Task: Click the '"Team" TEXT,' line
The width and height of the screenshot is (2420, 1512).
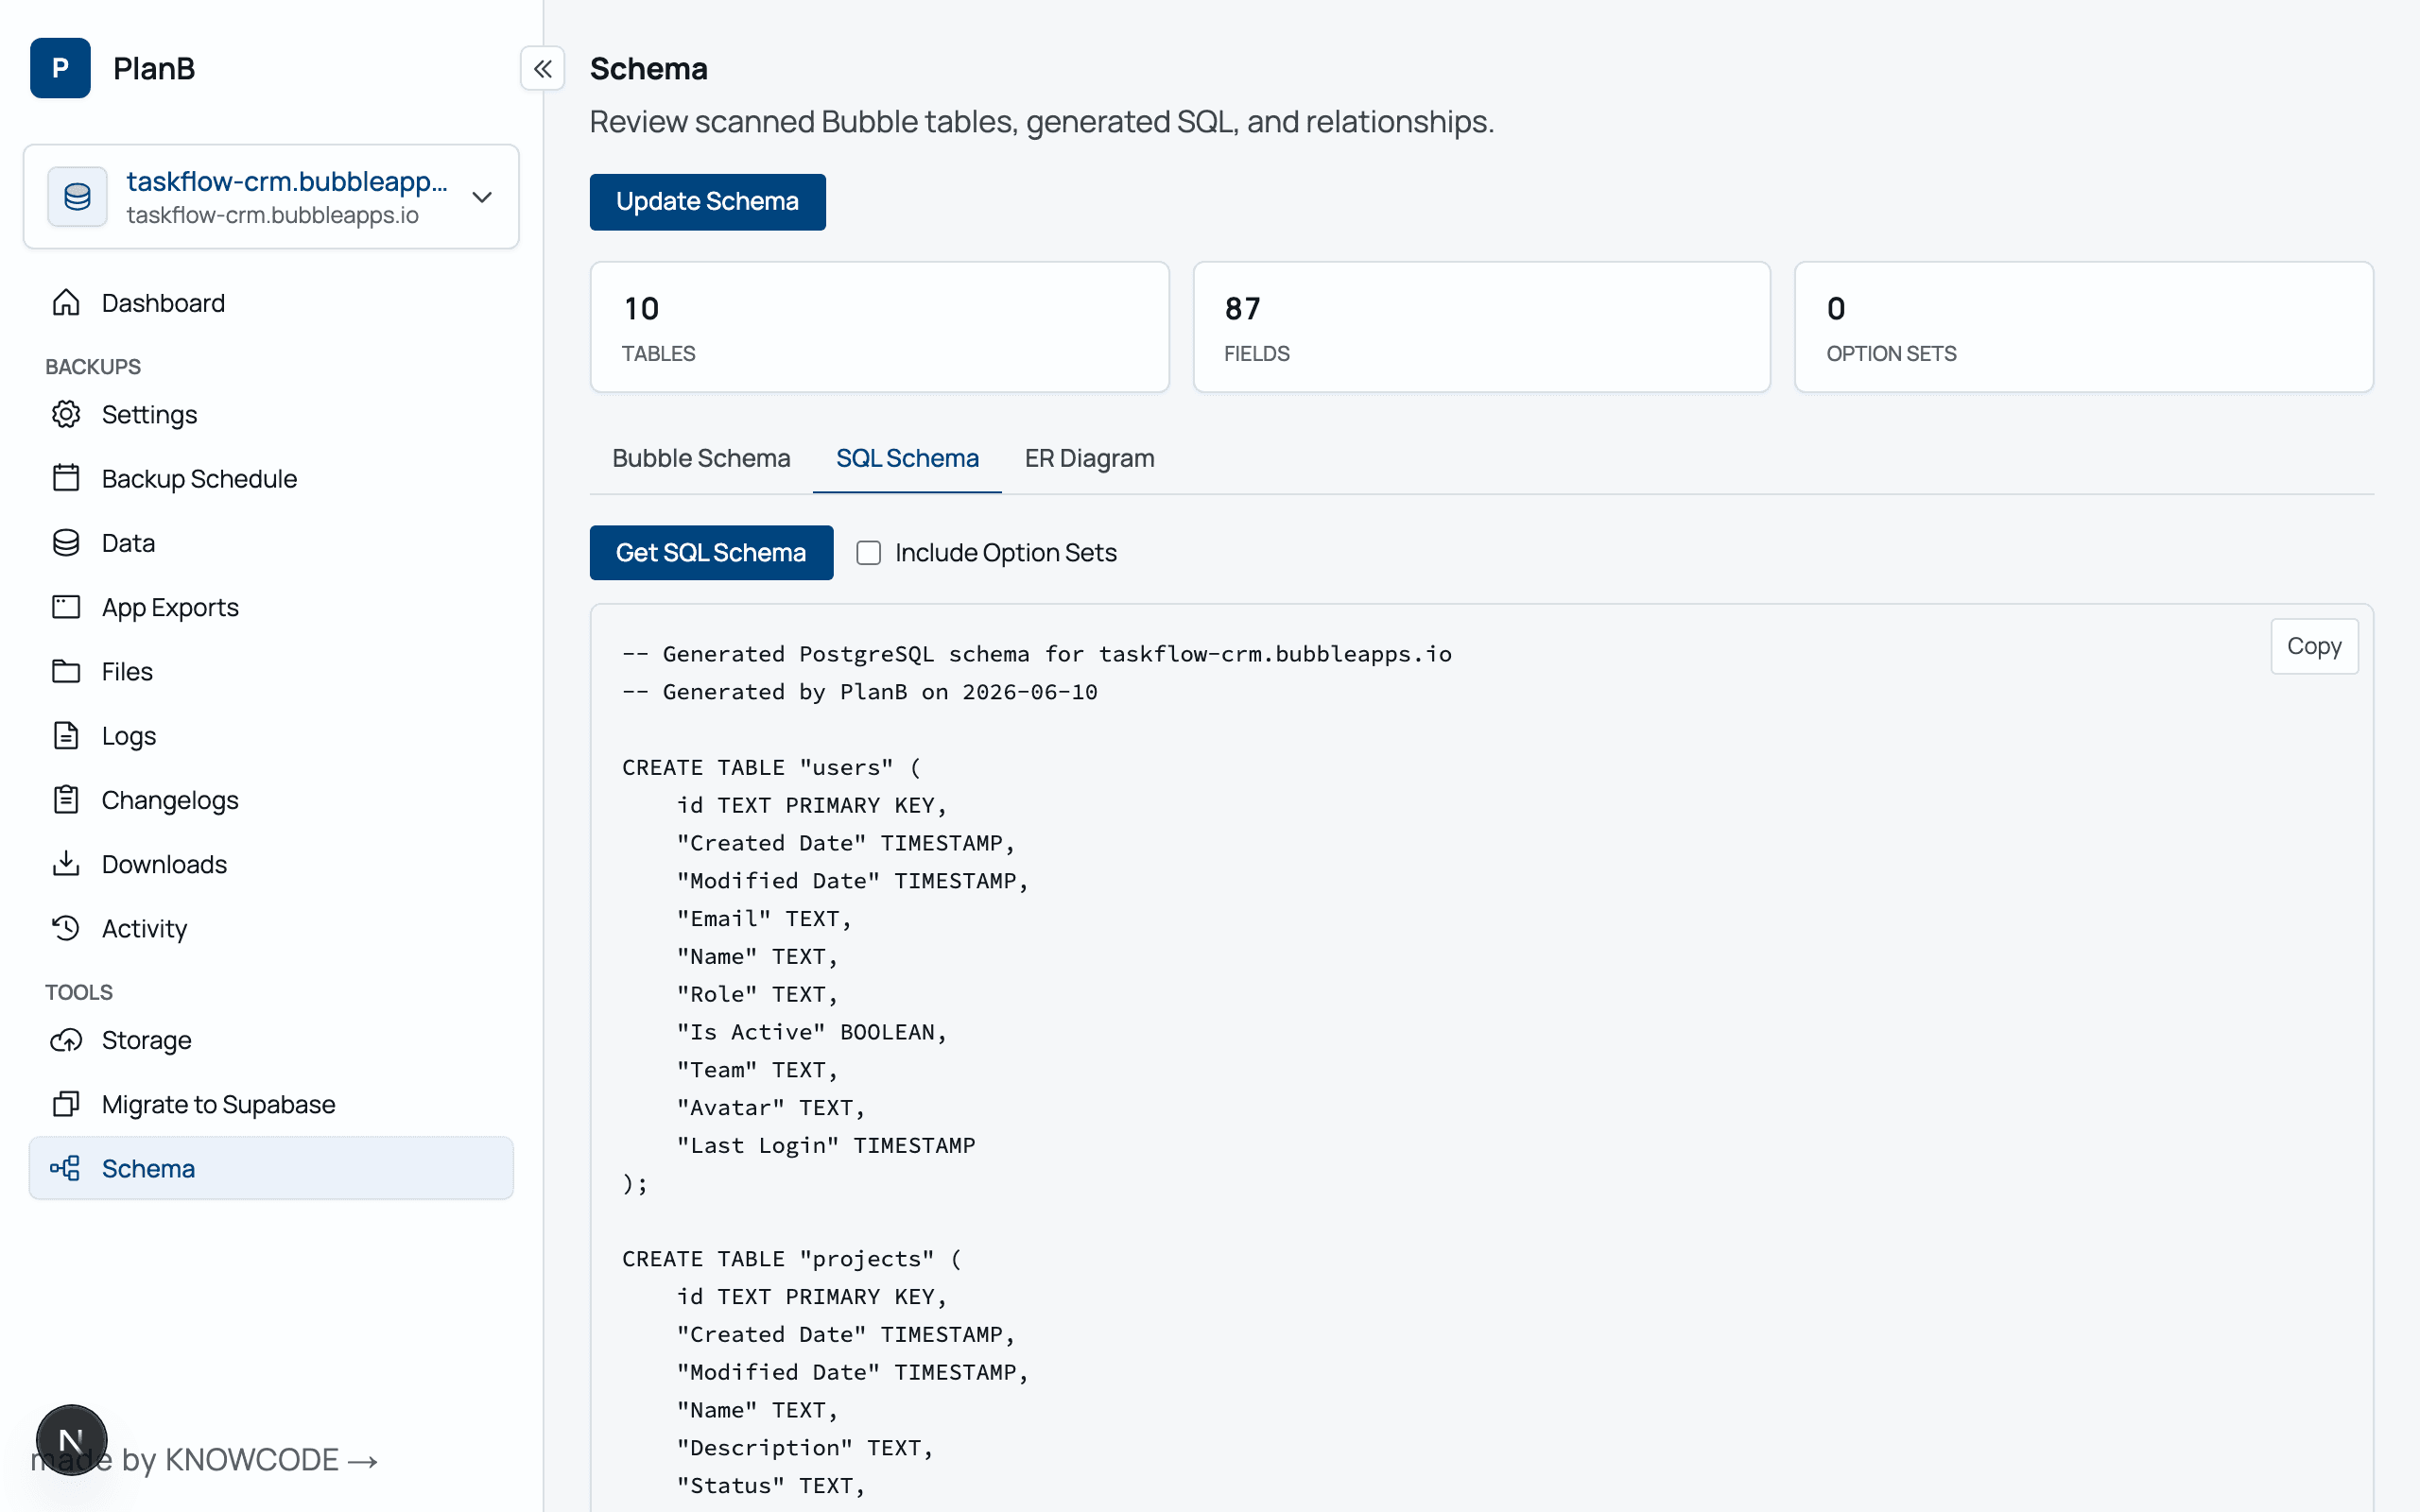Action: [x=757, y=1070]
